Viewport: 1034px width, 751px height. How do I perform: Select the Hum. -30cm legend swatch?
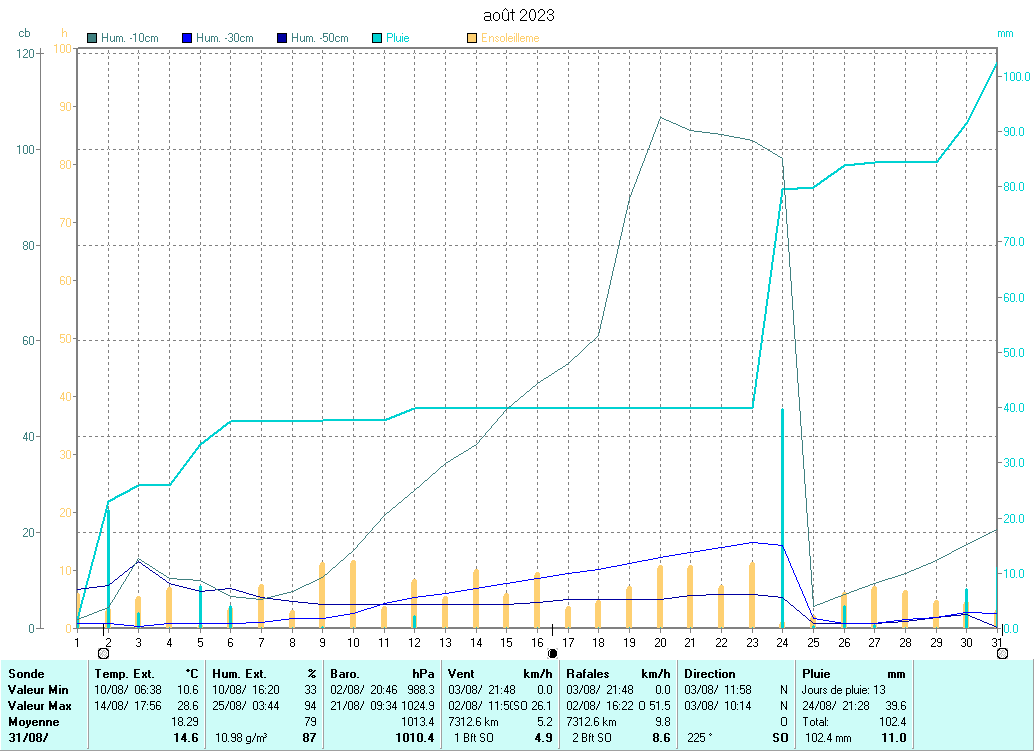pos(187,39)
